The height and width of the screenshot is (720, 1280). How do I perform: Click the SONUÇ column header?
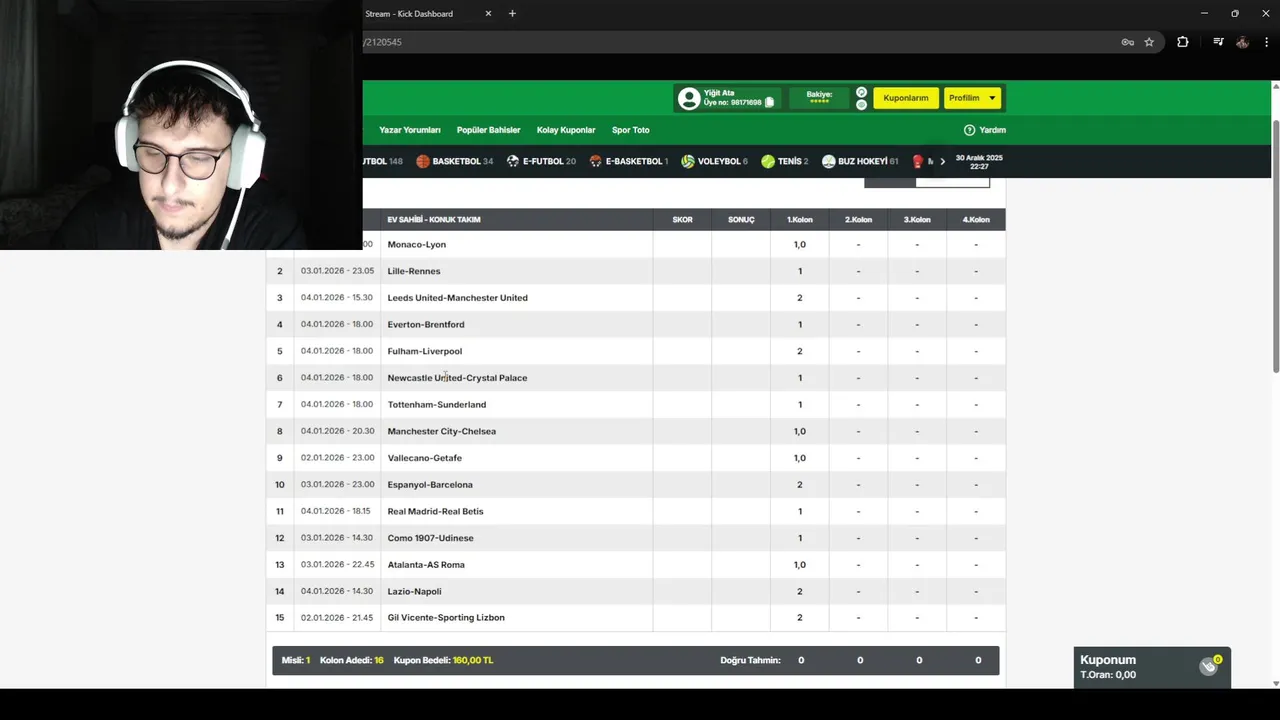pos(741,220)
